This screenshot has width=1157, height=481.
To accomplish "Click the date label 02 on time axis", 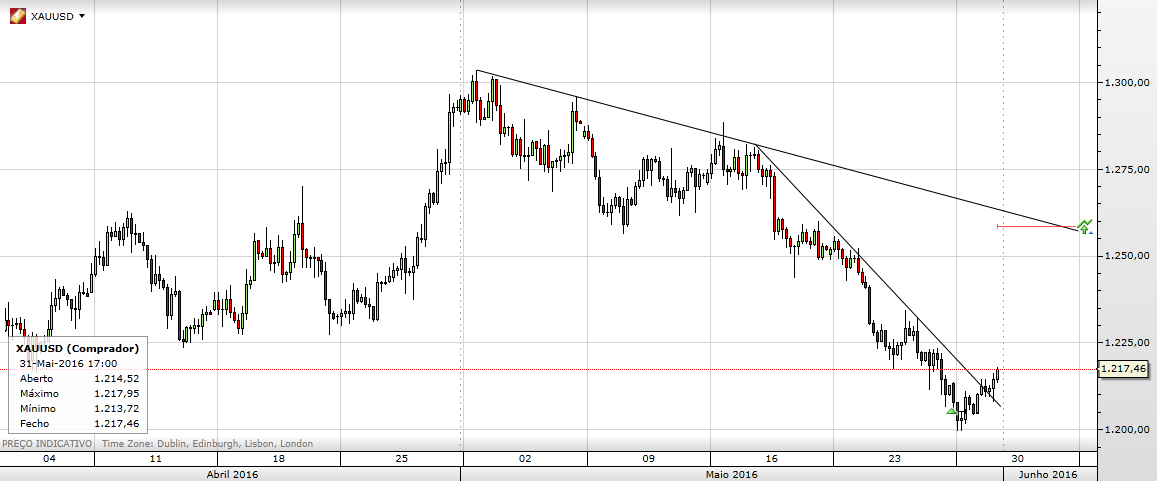I will [525, 459].
